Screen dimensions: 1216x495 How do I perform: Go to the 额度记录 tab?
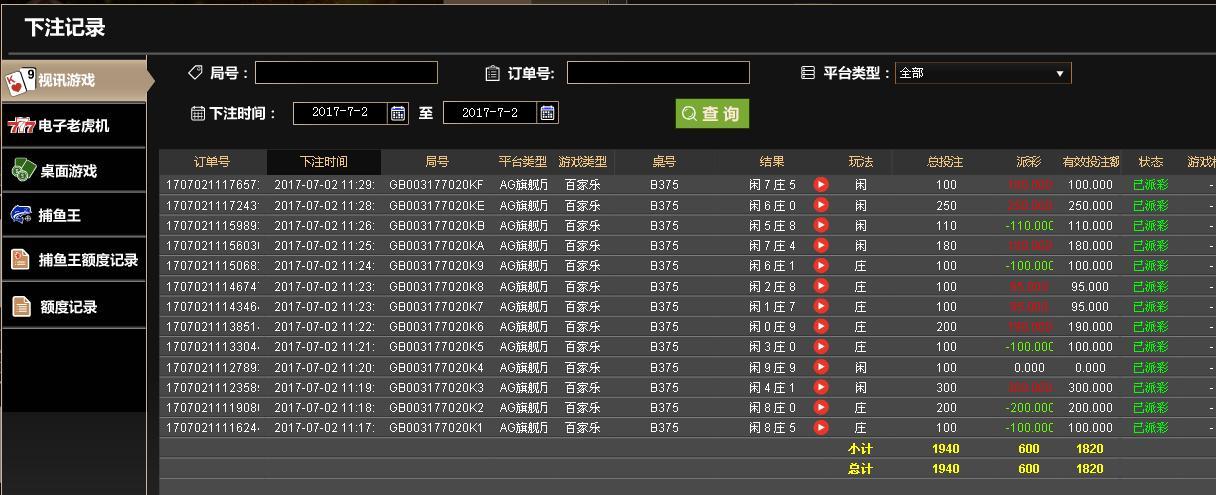pos(73,307)
